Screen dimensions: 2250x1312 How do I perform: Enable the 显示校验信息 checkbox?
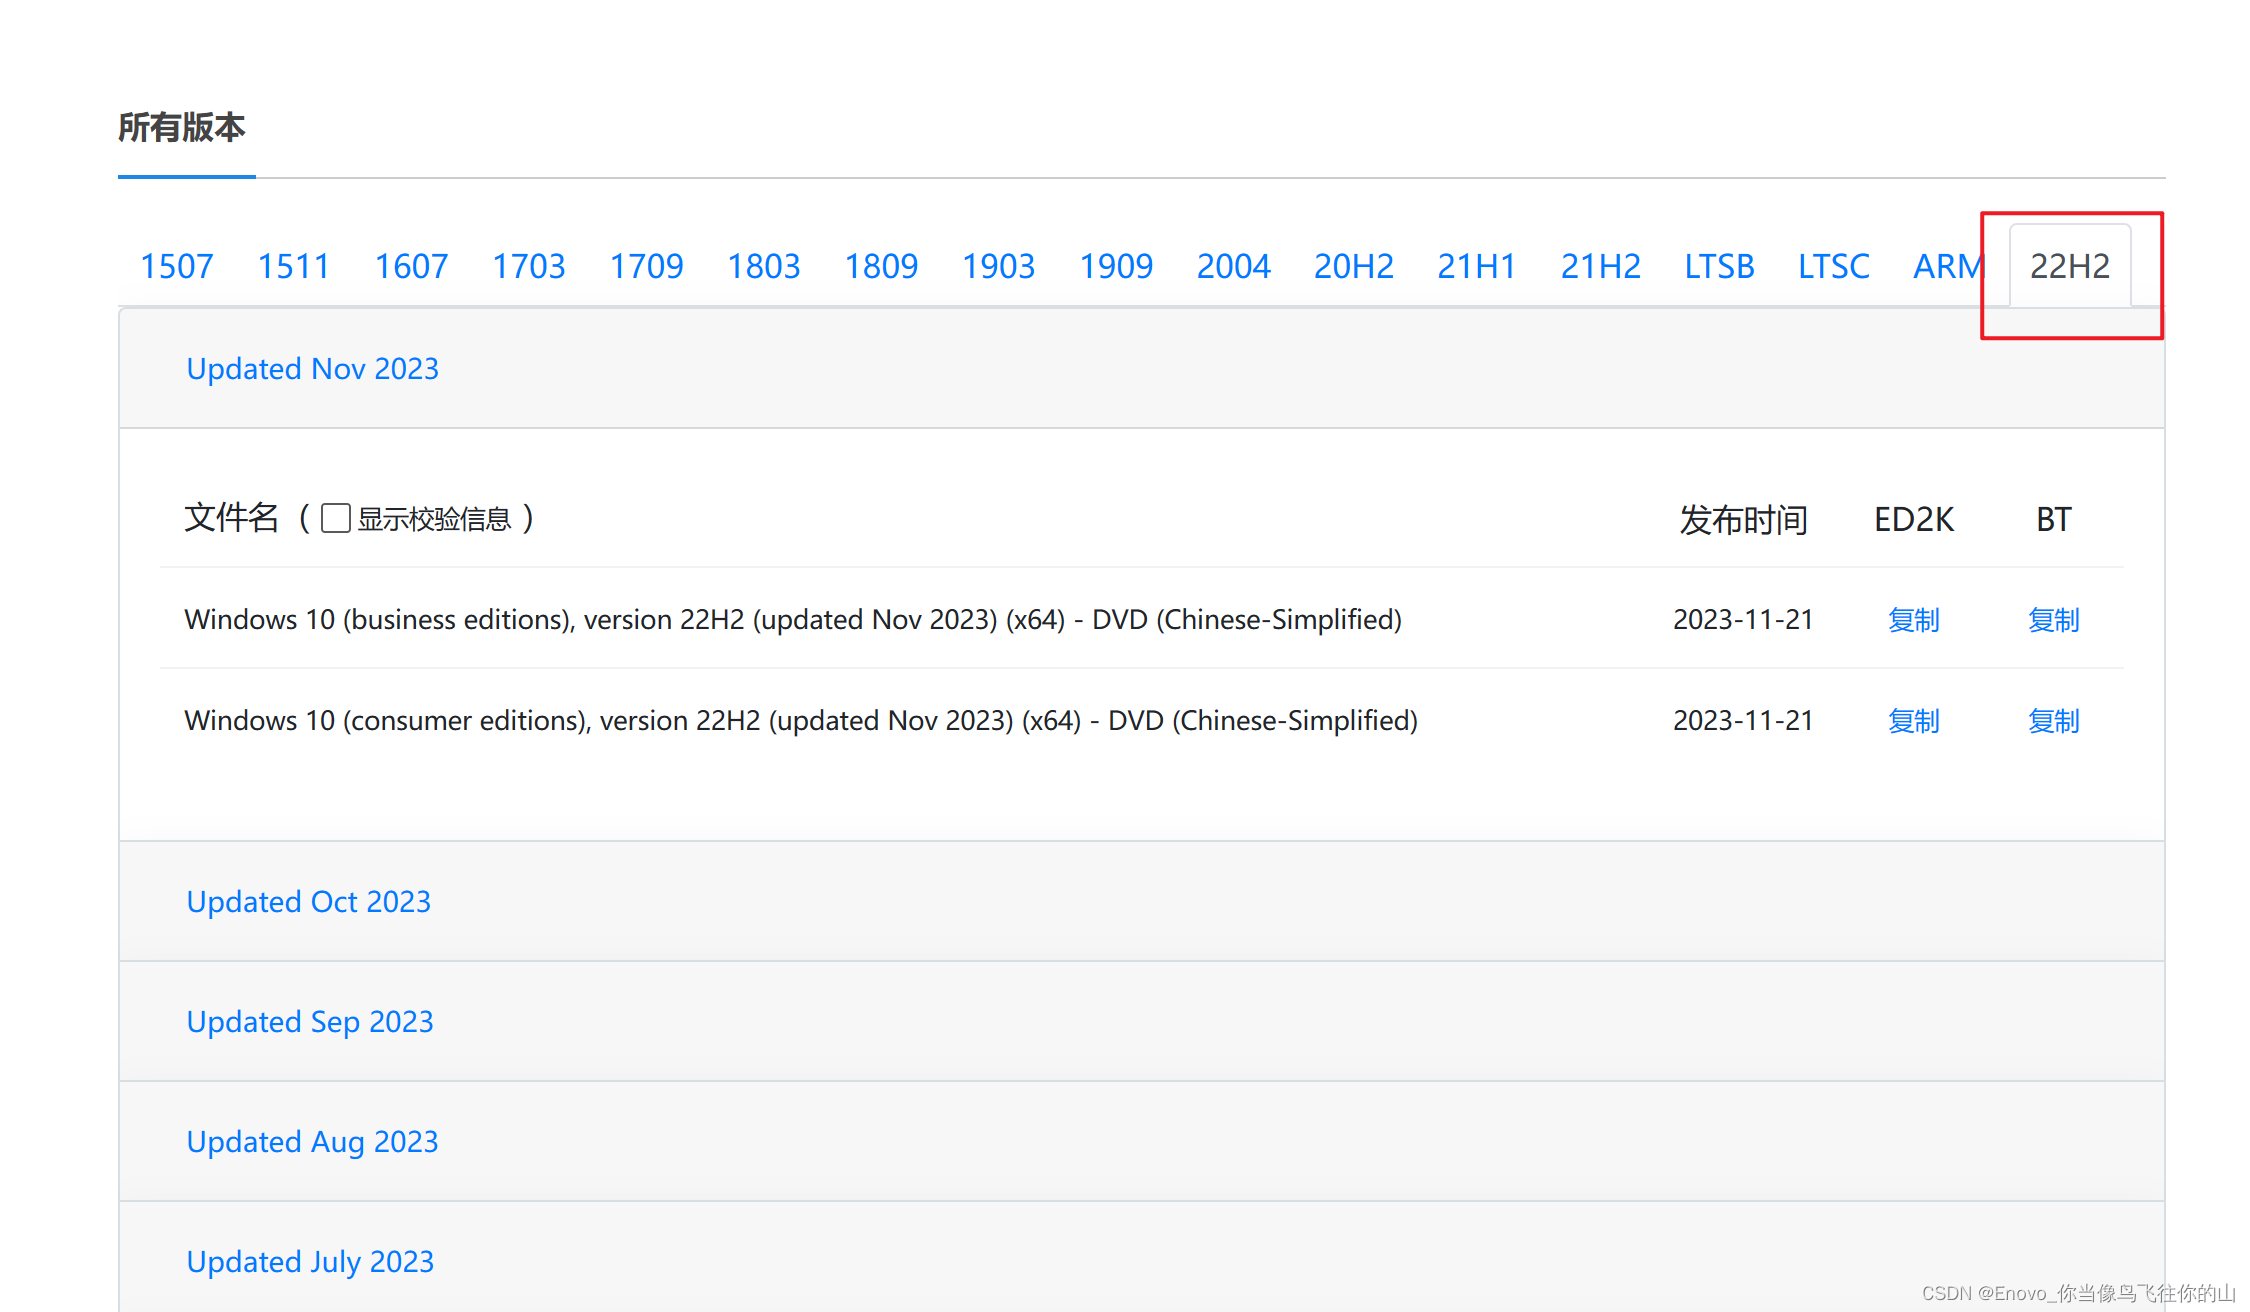pyautogui.click(x=336, y=518)
